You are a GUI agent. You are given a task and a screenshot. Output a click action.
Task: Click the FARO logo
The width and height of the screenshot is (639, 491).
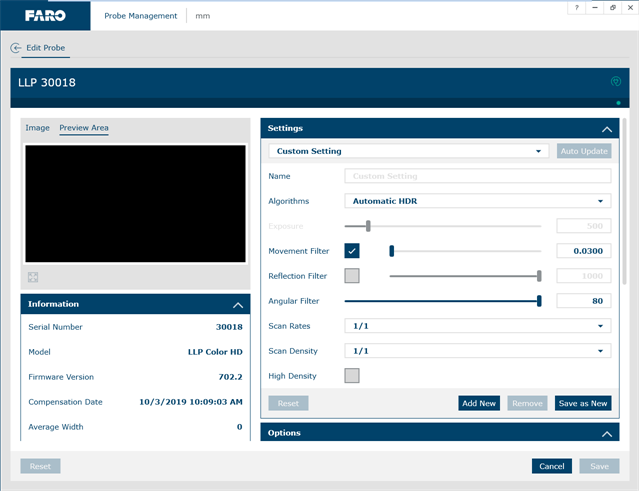tap(45, 15)
